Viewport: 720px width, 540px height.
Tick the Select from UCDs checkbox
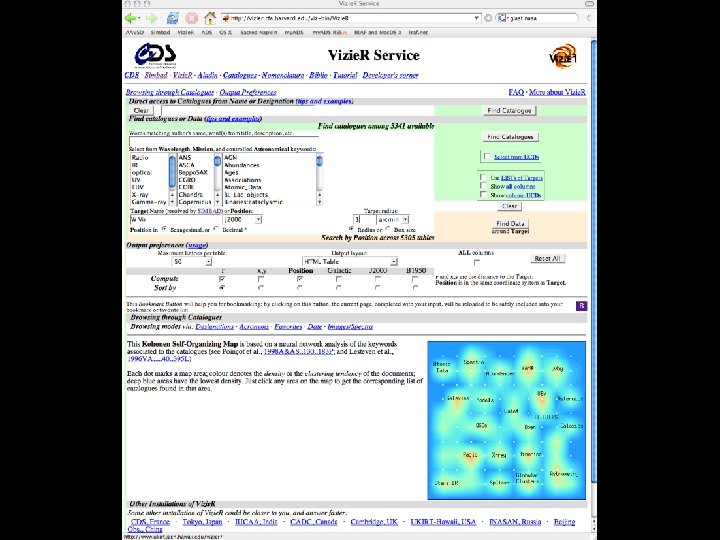point(487,156)
